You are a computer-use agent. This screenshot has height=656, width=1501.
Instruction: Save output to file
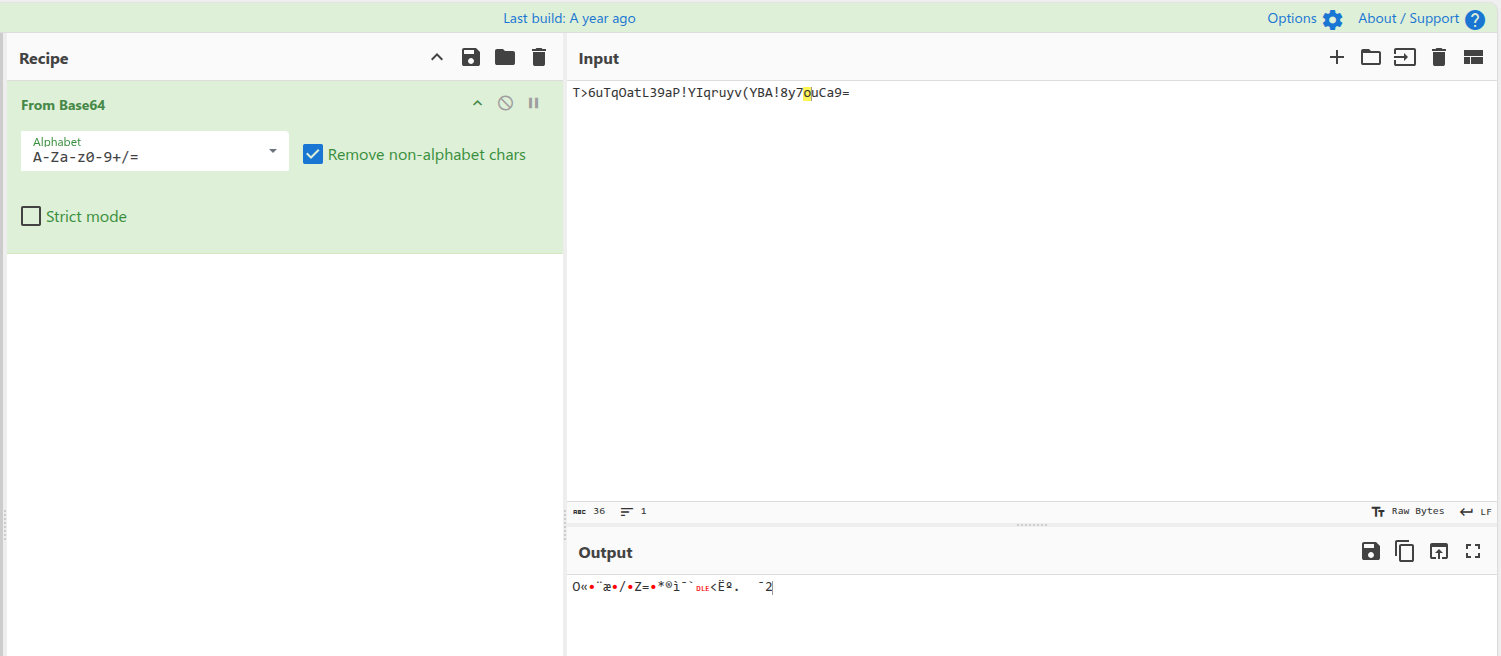tap(1371, 551)
